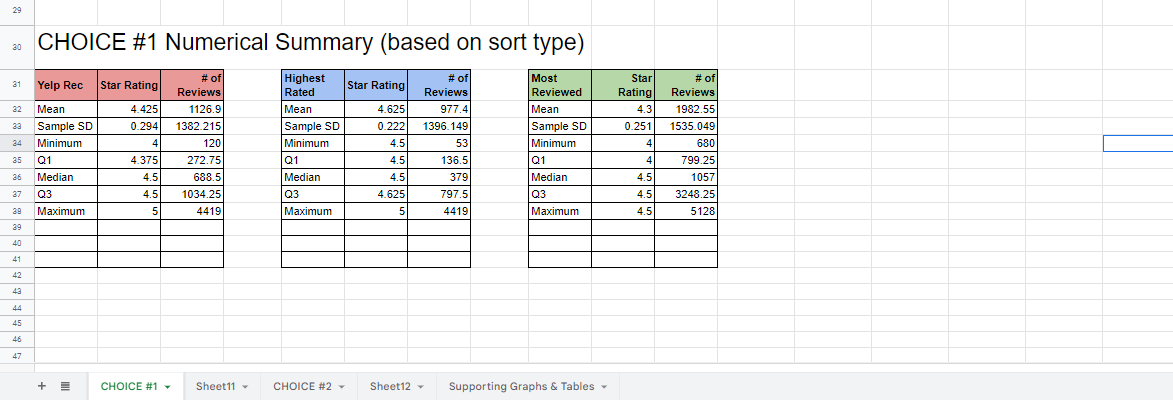
Task: Click the cell with value 272.75
Action: (192, 160)
